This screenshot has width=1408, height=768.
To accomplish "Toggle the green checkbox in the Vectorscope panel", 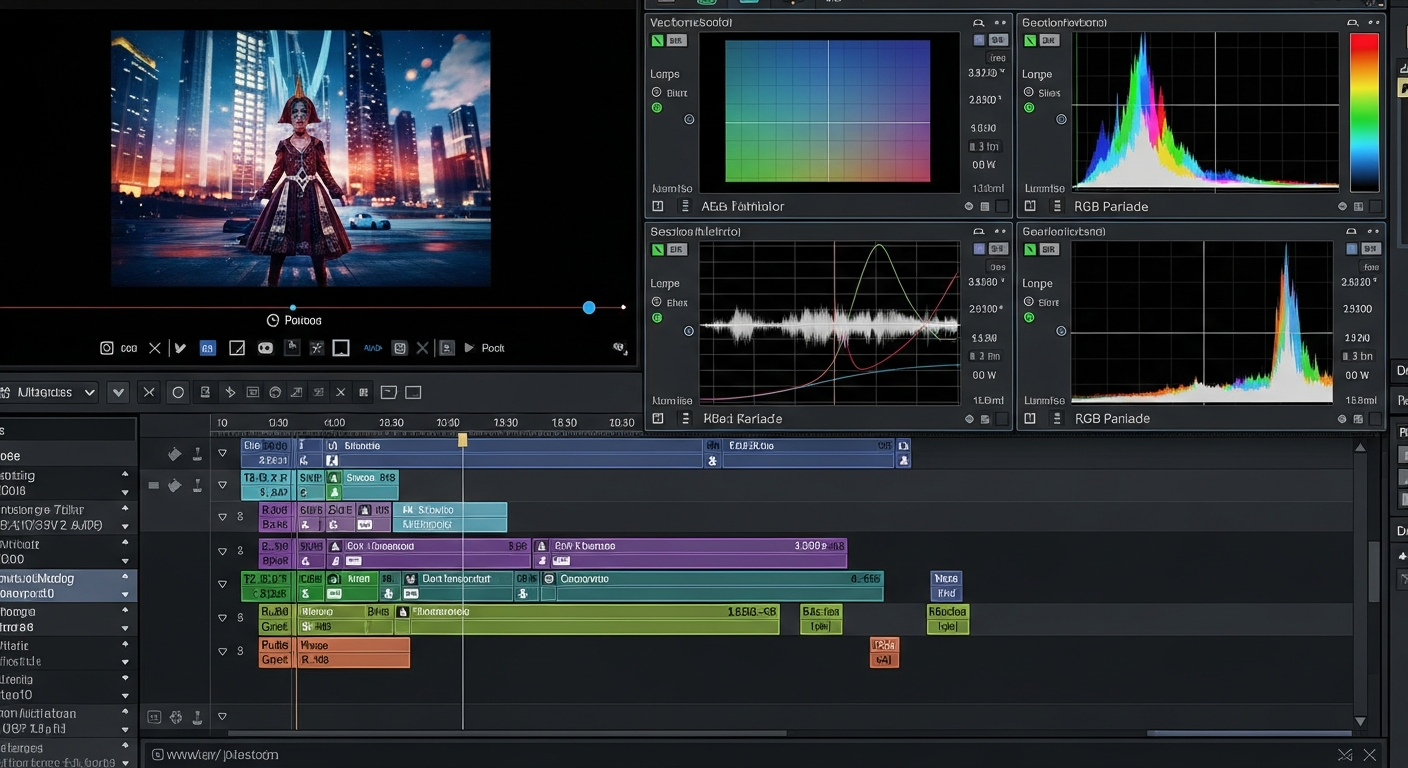I will coord(657,41).
